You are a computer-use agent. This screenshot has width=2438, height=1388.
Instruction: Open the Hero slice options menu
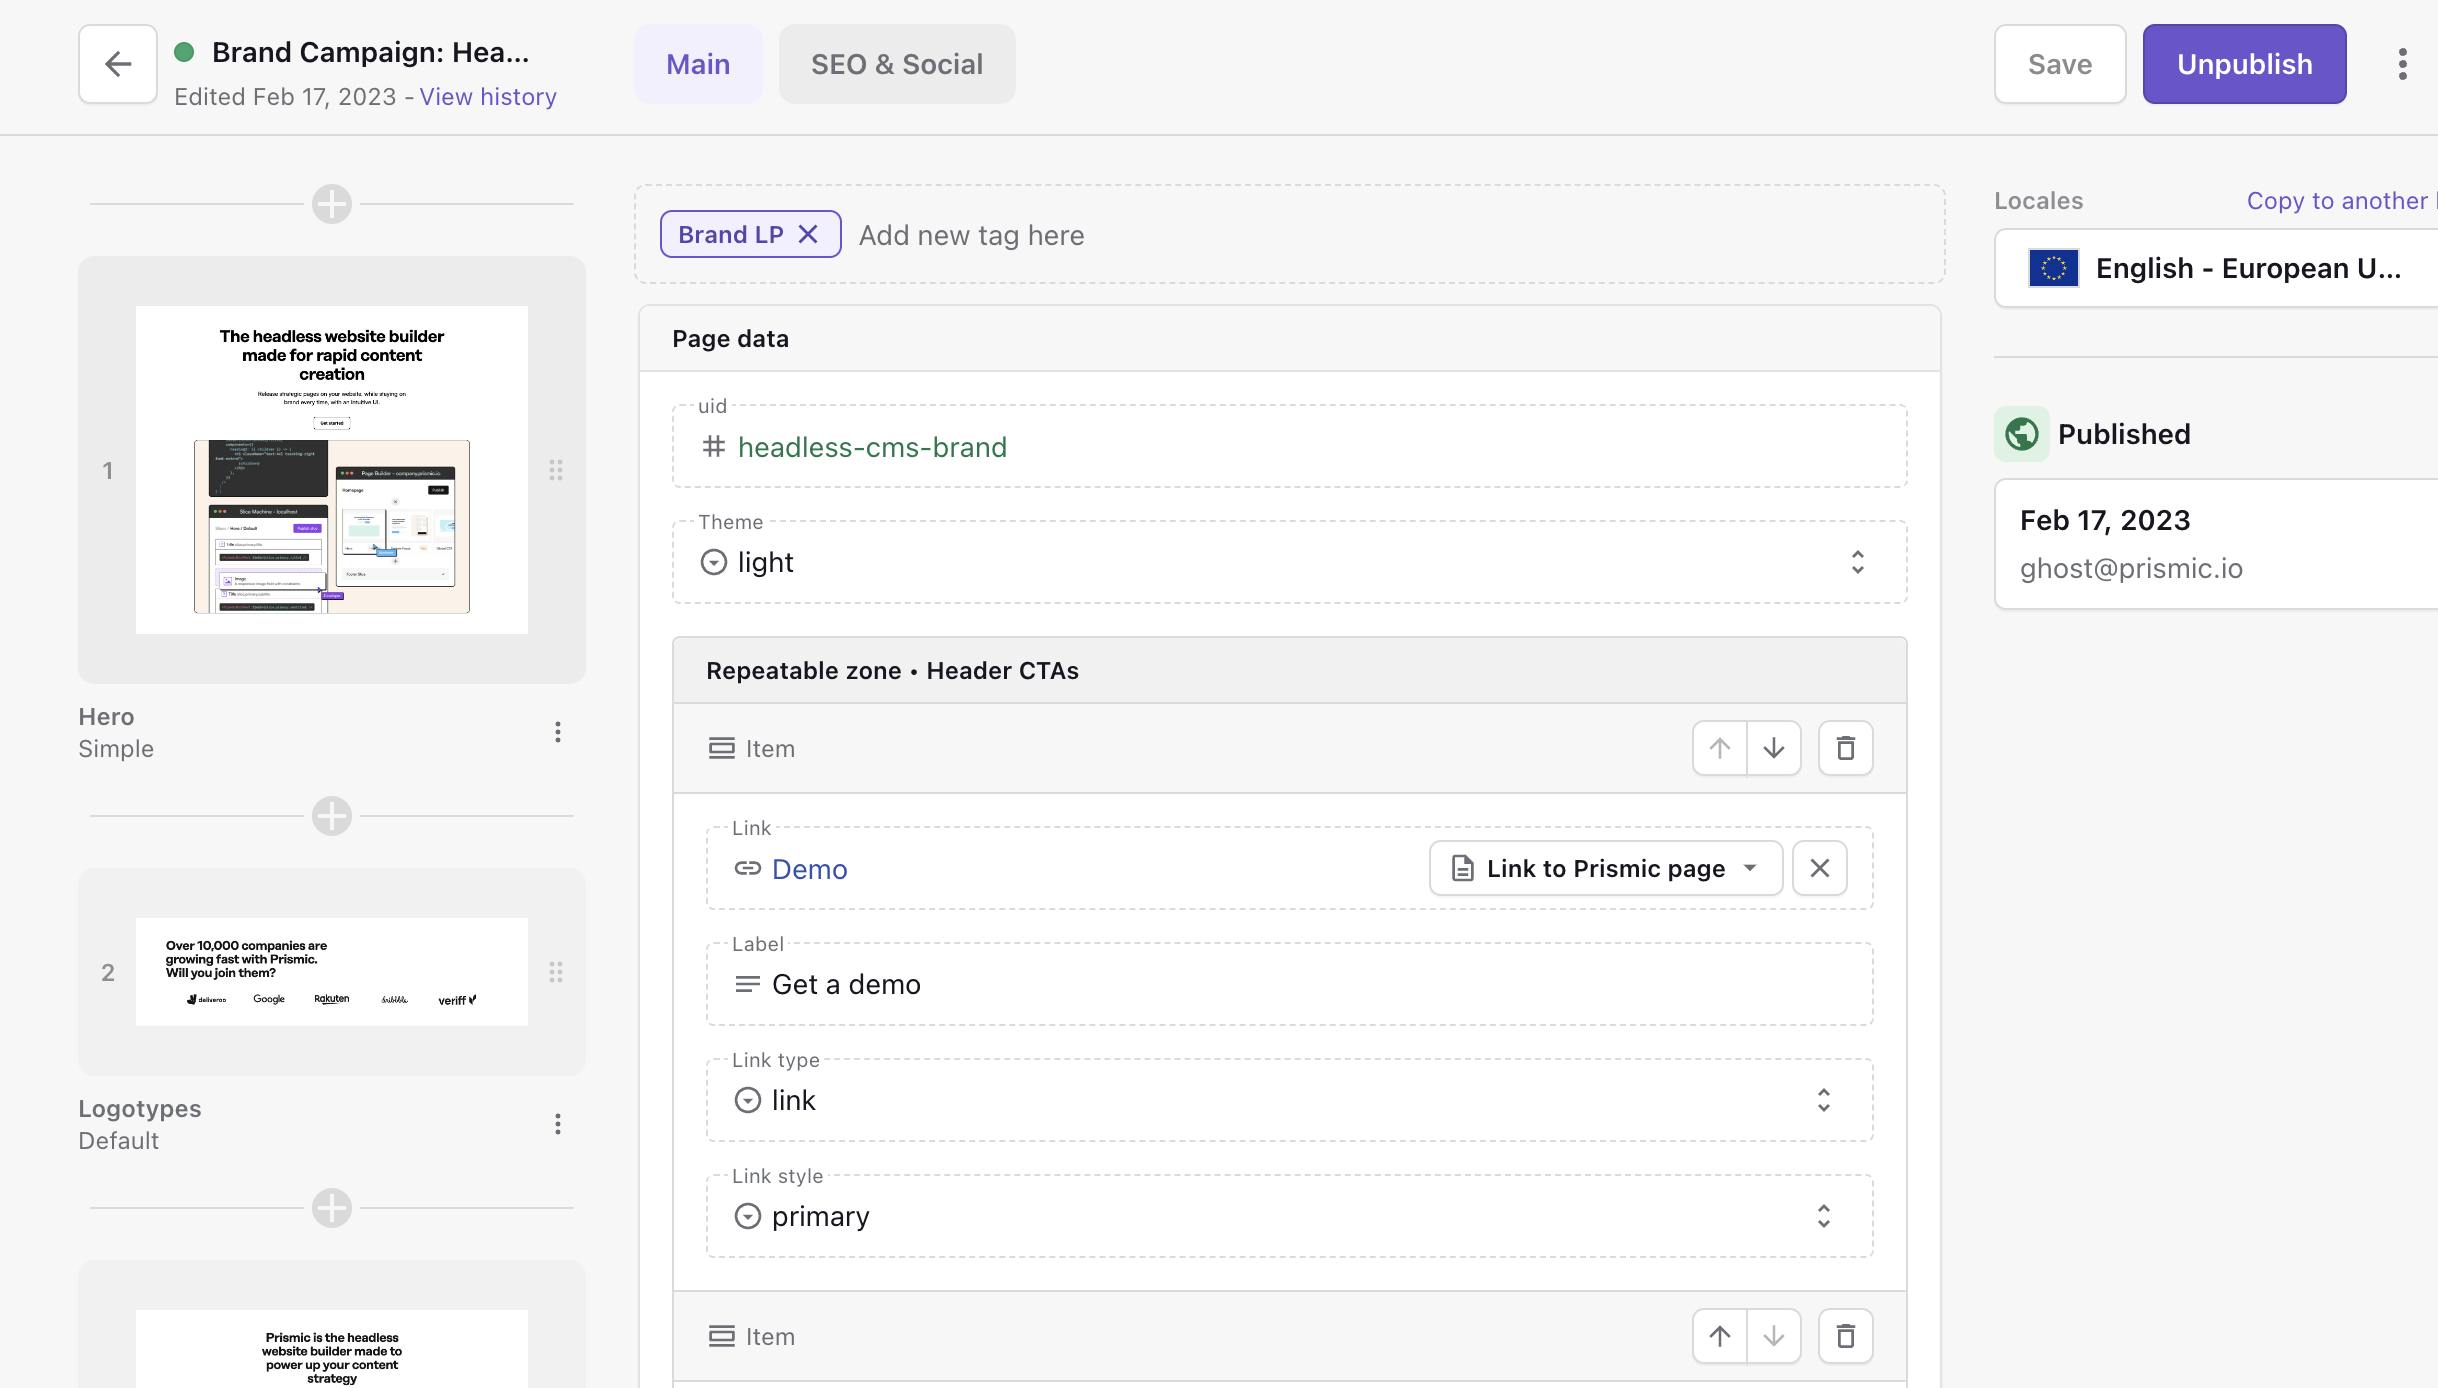[x=558, y=732]
